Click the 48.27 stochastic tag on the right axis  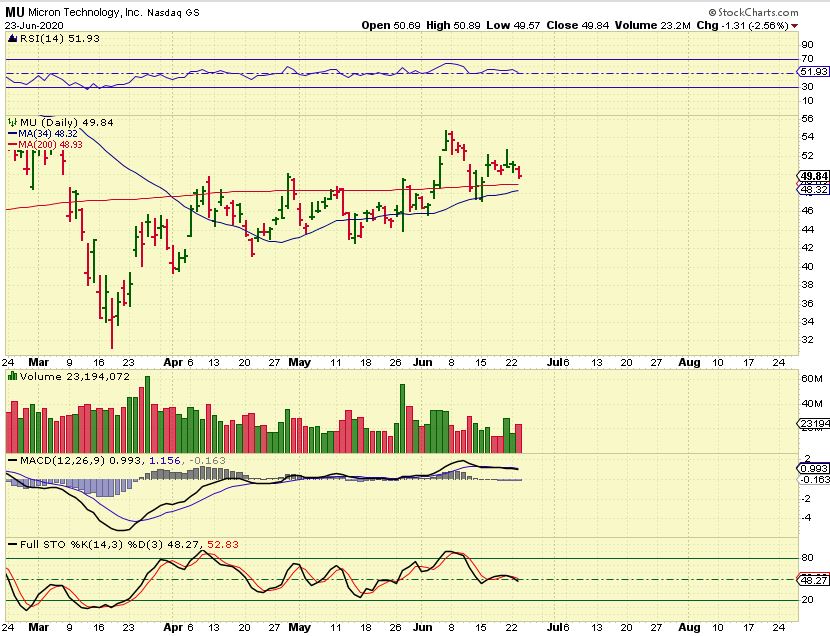click(814, 580)
